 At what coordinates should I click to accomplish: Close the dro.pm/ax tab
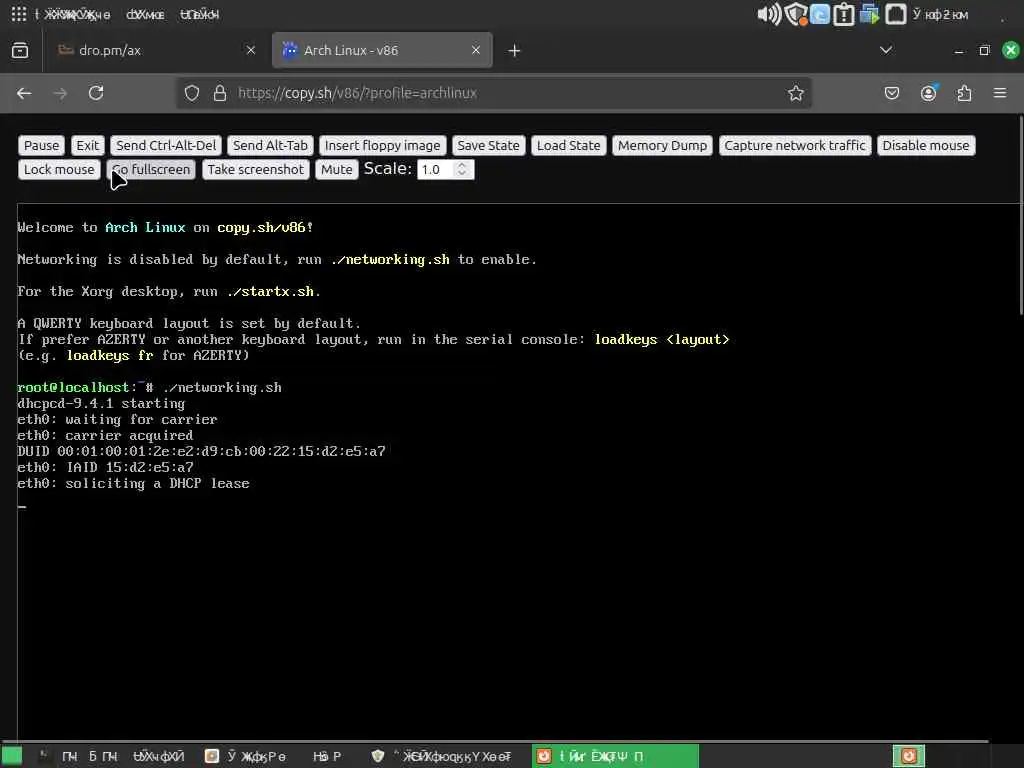pyautogui.click(x=251, y=50)
